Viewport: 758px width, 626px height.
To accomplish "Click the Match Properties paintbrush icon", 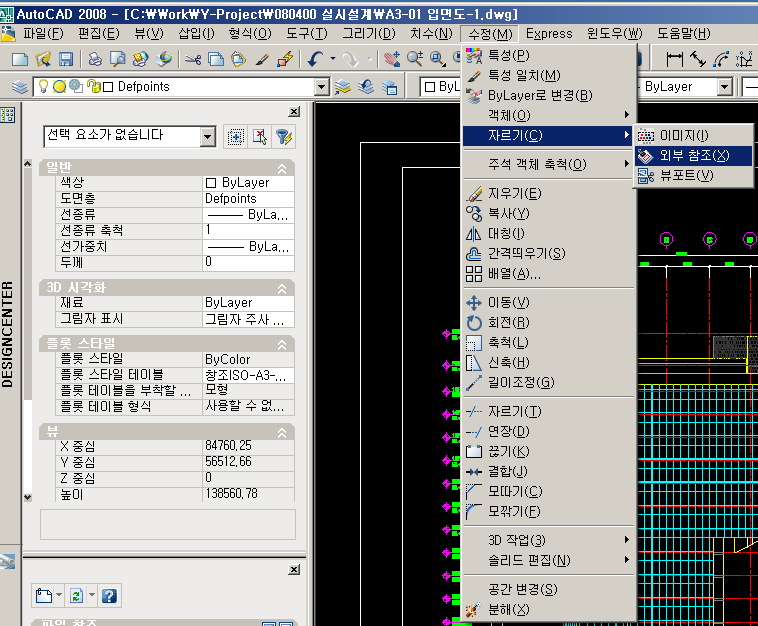I will point(262,59).
